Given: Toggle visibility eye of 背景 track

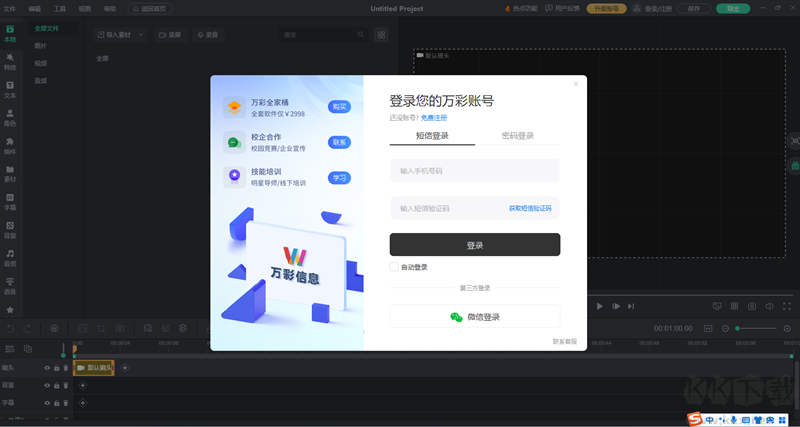Looking at the screenshot, I should 47,385.
